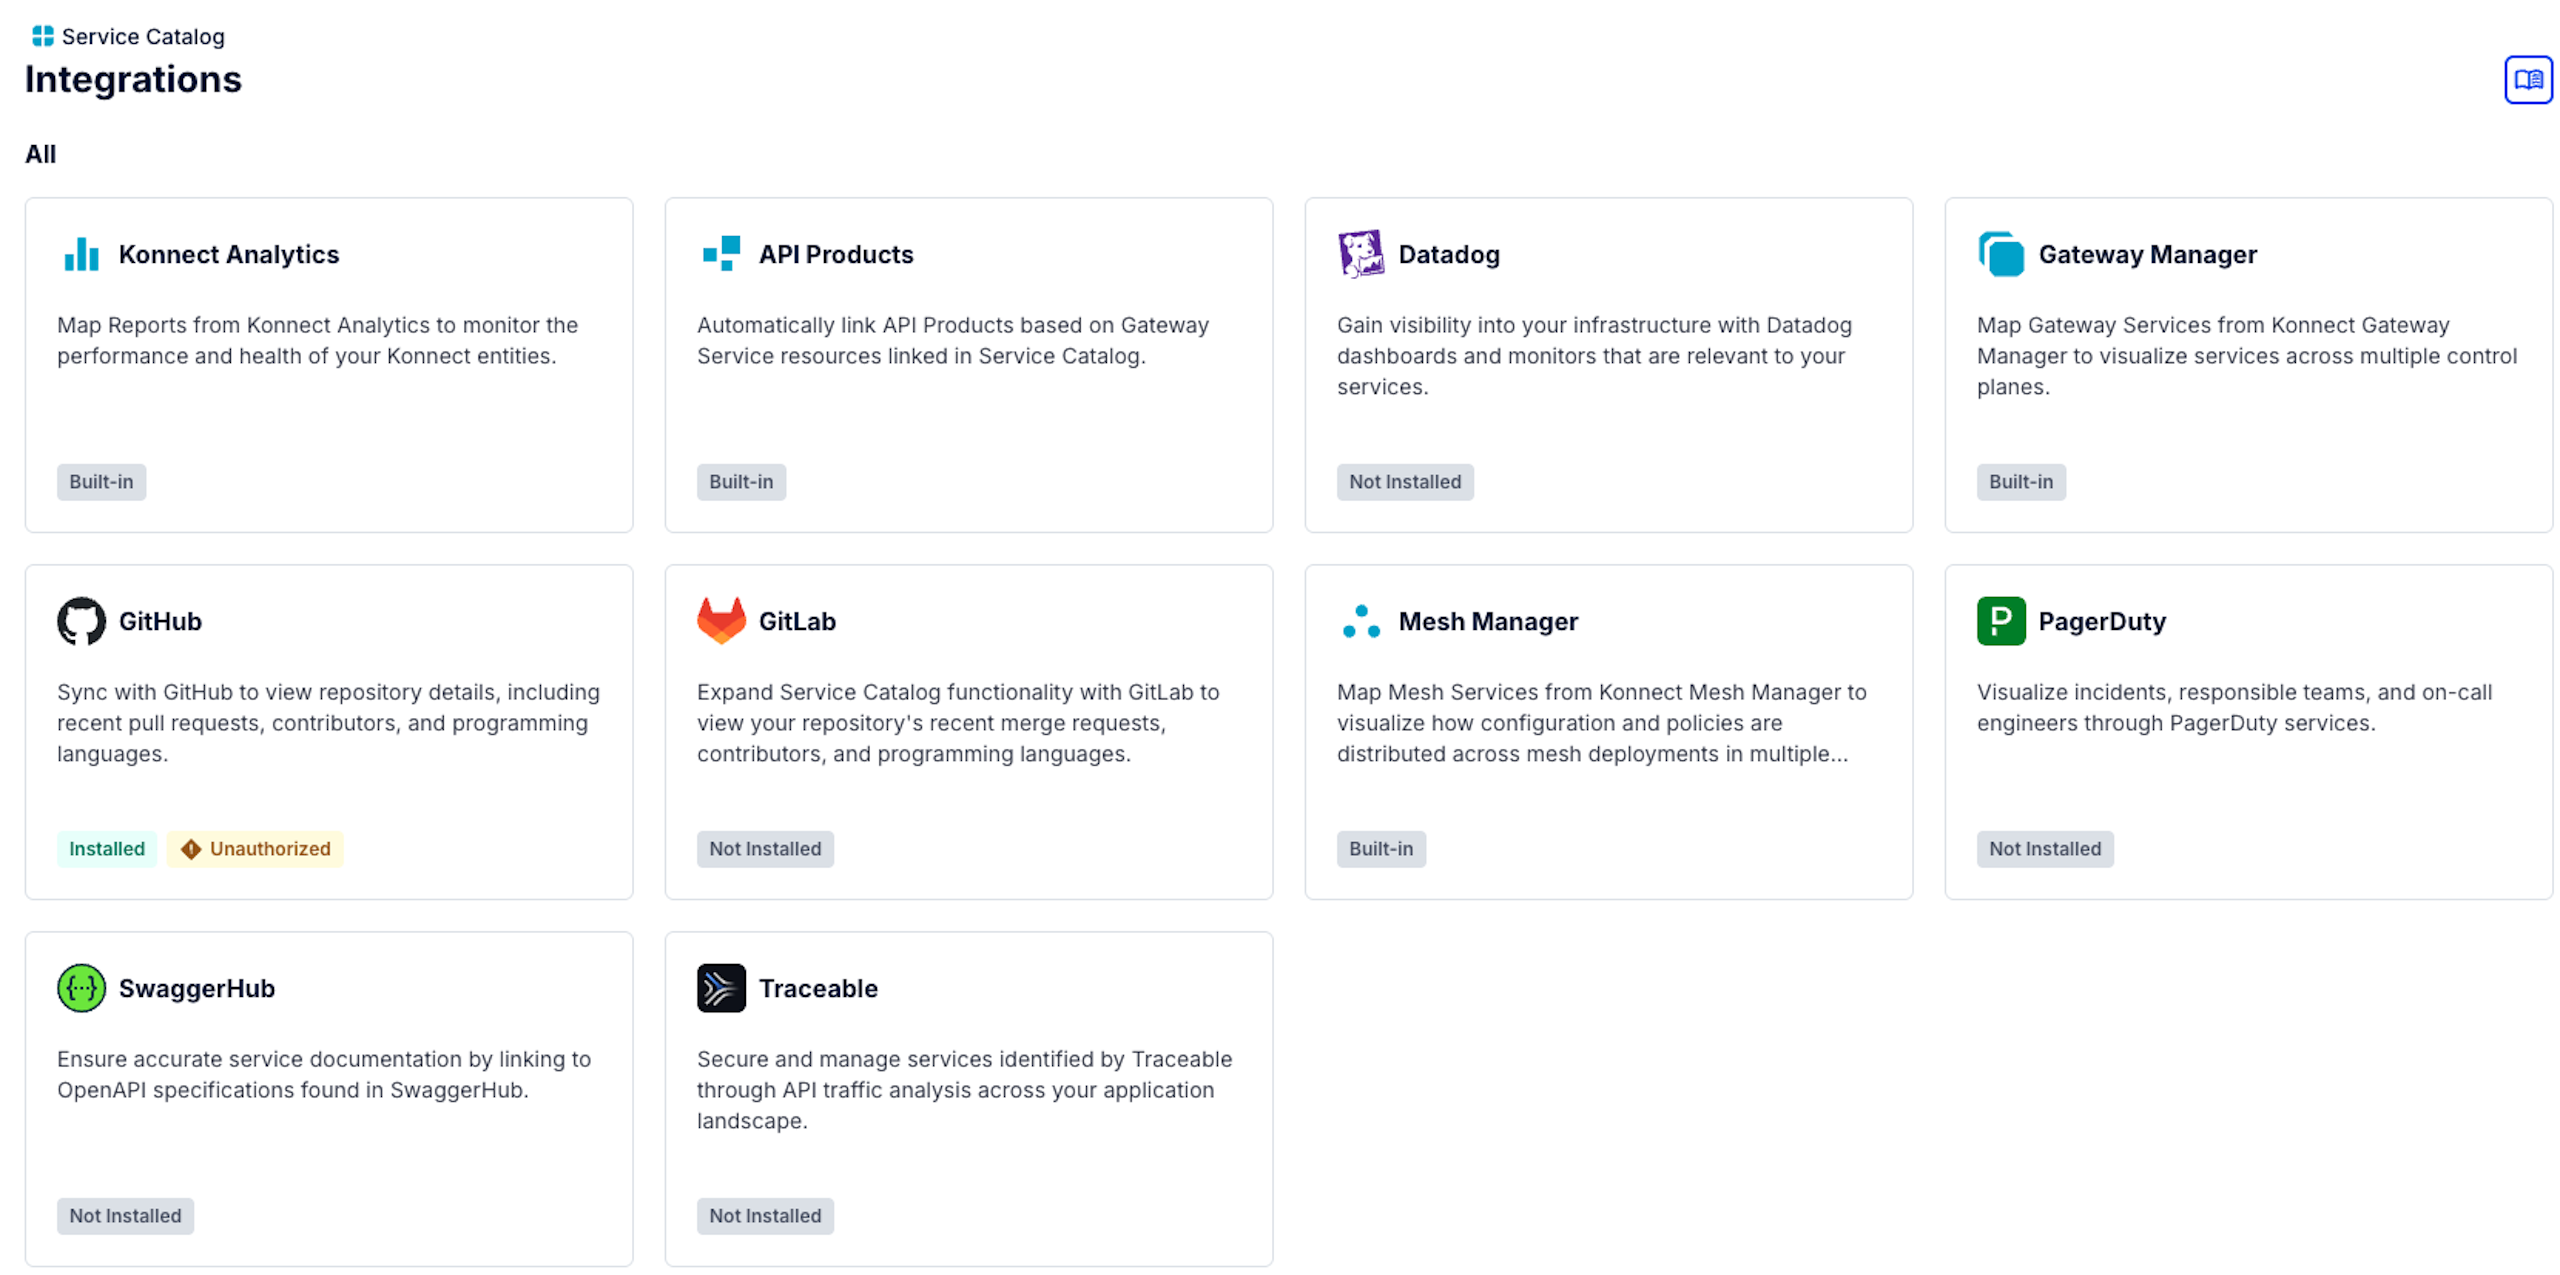This screenshot has height=1275, width=2560.
Task: Select the PagerDuty card description text
Action: (x=2233, y=707)
